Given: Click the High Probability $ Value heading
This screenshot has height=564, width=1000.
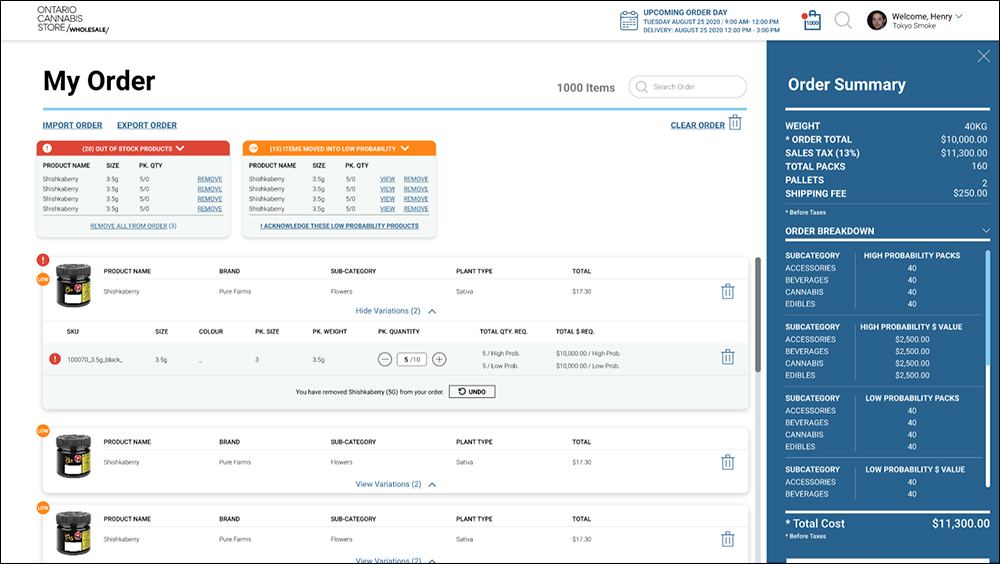Looking at the screenshot, I should pyautogui.click(x=911, y=327).
